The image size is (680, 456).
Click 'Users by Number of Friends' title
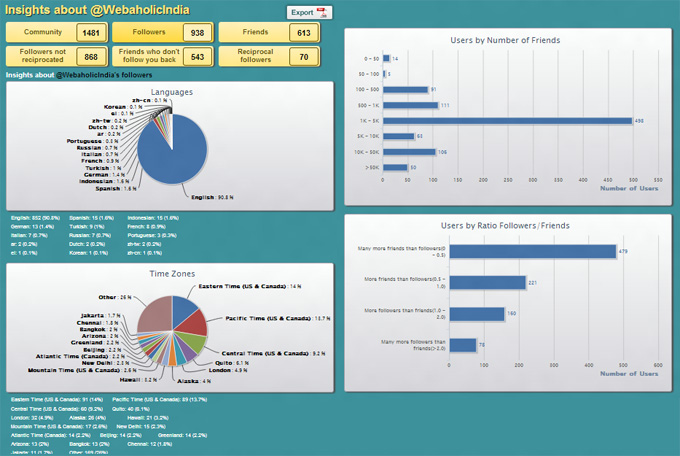(x=505, y=40)
